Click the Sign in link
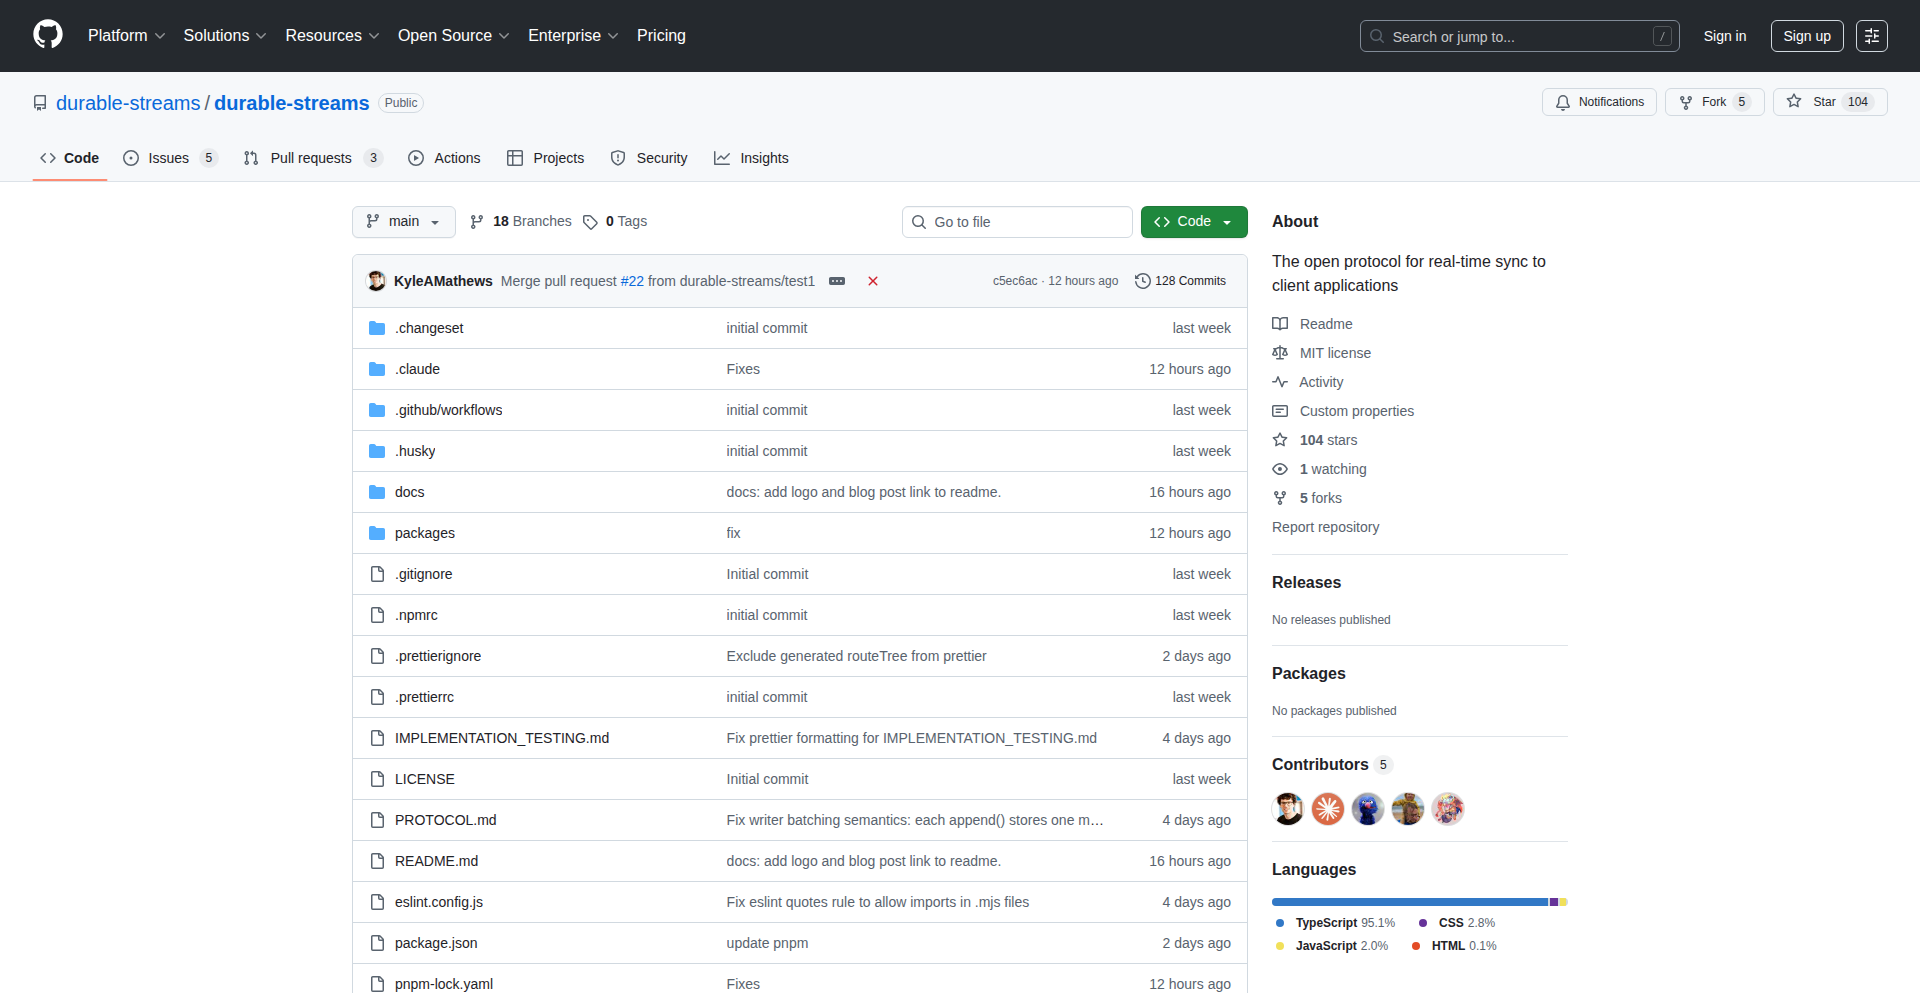The image size is (1920, 993). point(1725,36)
